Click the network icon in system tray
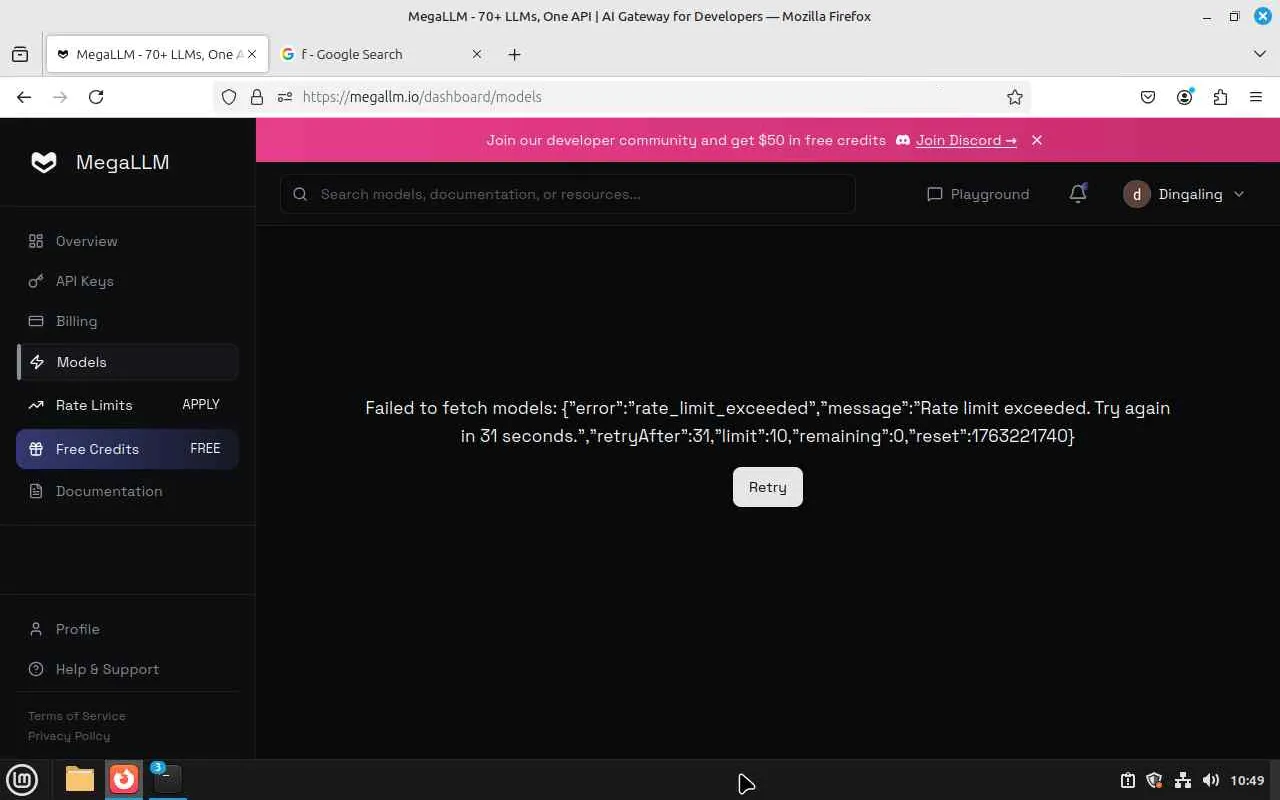 coord(1183,780)
